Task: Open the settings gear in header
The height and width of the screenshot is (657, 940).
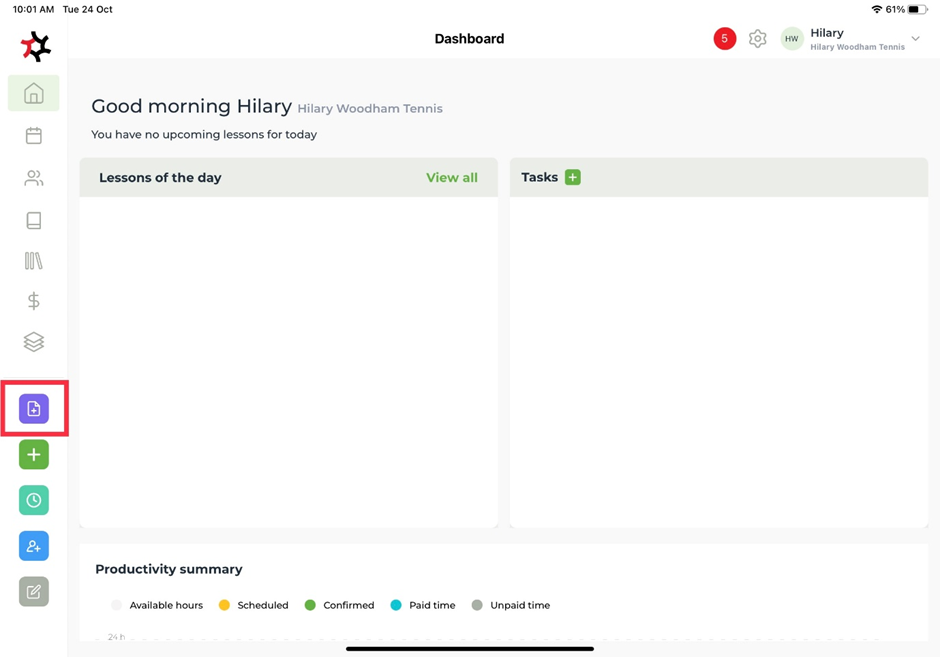Action: point(758,39)
